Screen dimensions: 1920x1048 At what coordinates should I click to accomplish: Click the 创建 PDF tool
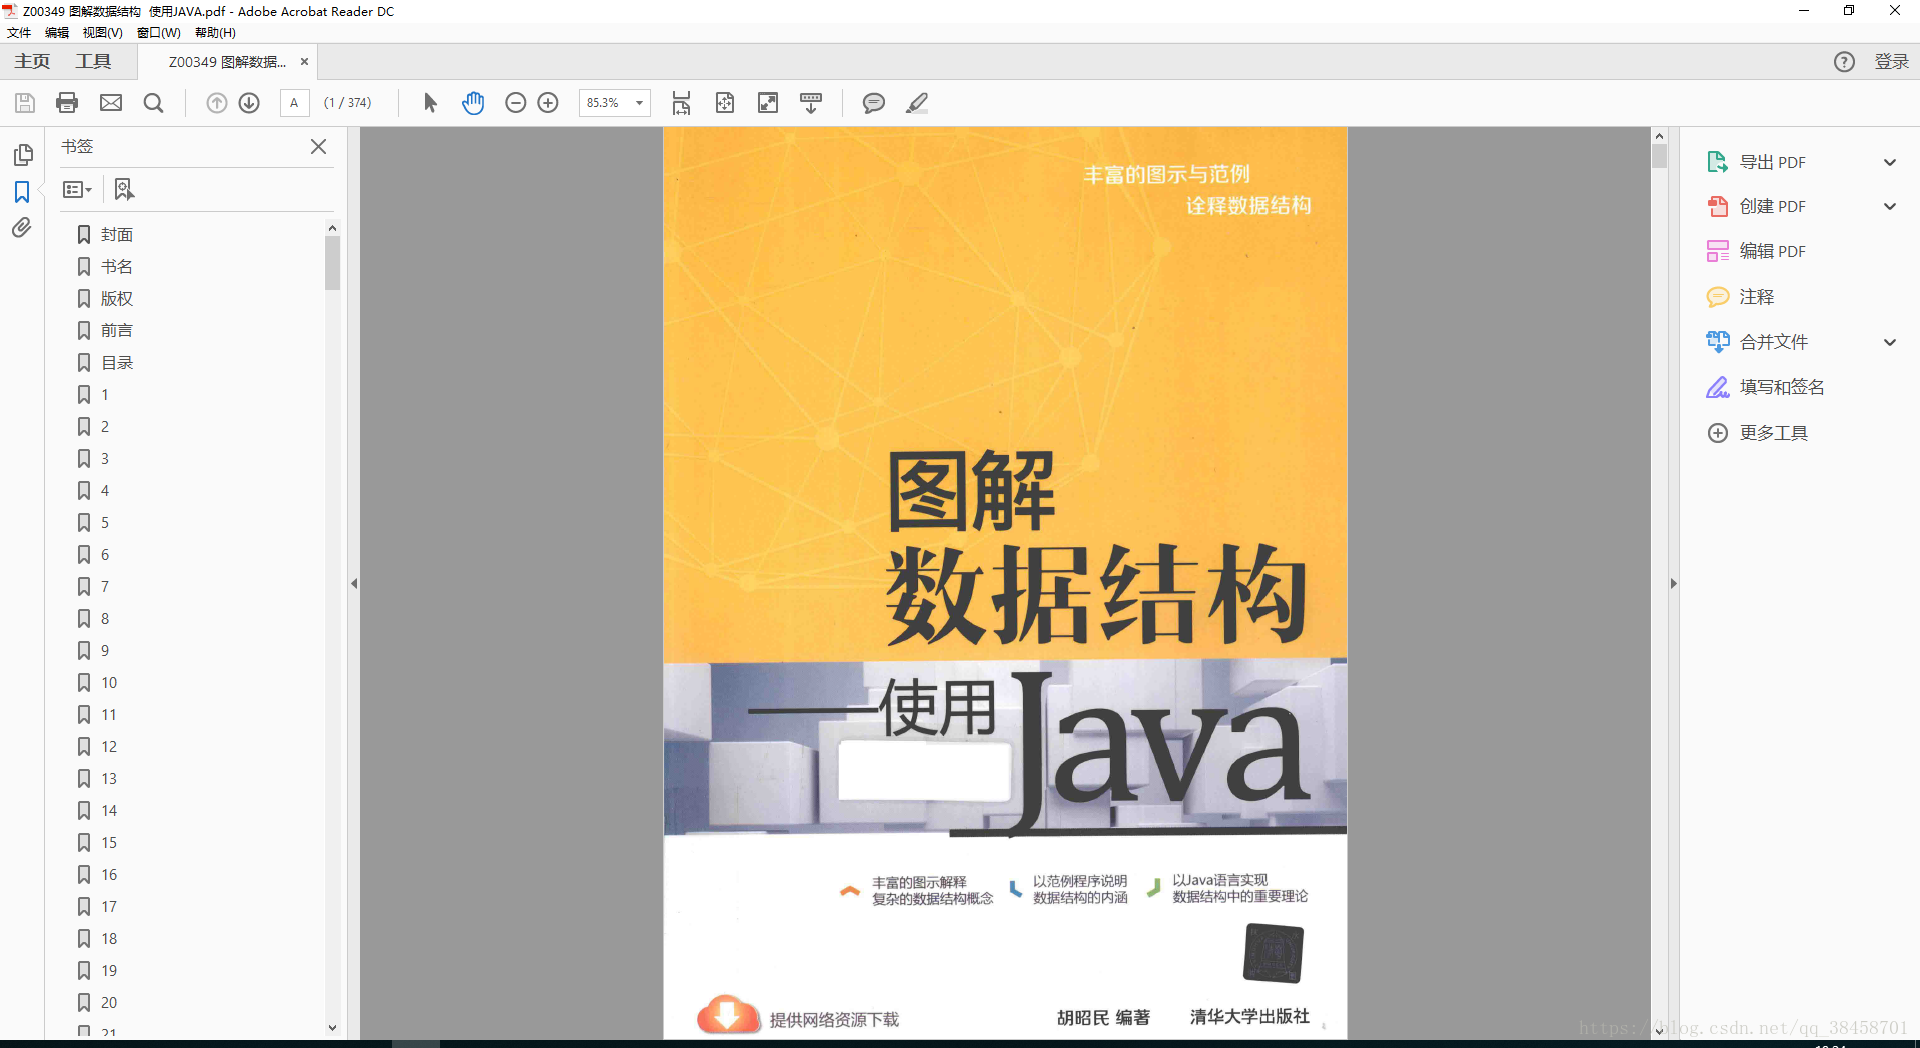click(1756, 206)
